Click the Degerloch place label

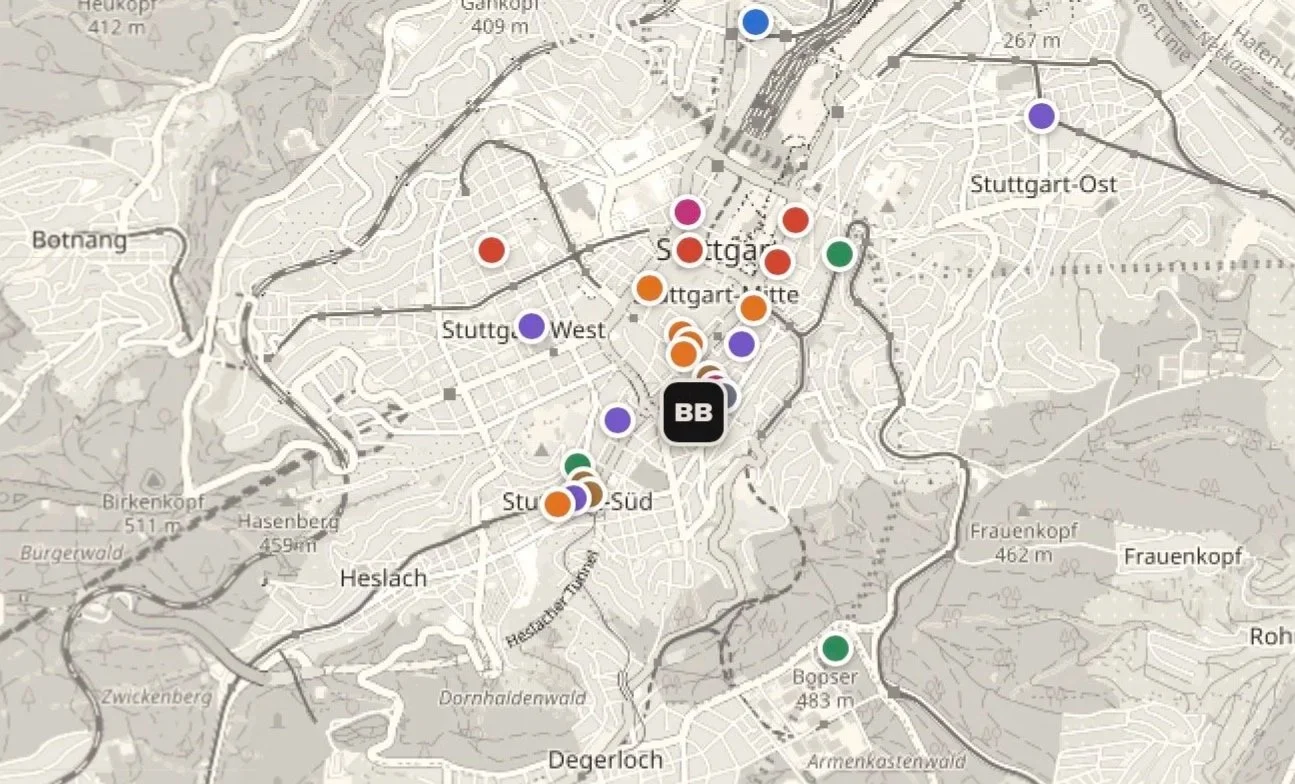click(605, 760)
